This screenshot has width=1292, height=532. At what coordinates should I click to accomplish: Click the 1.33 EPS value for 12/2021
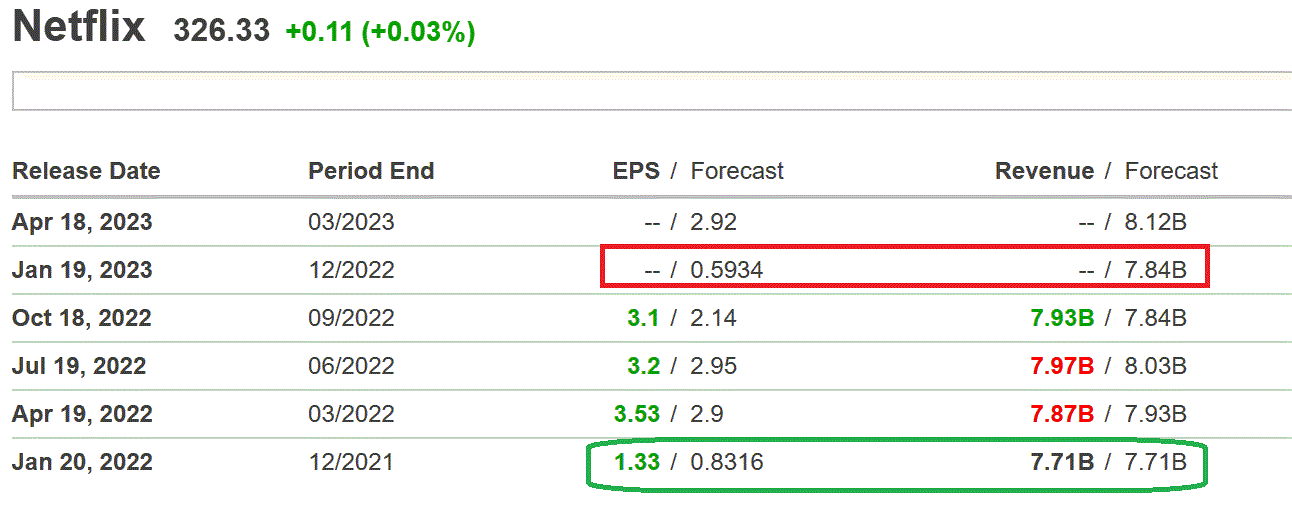click(x=637, y=462)
